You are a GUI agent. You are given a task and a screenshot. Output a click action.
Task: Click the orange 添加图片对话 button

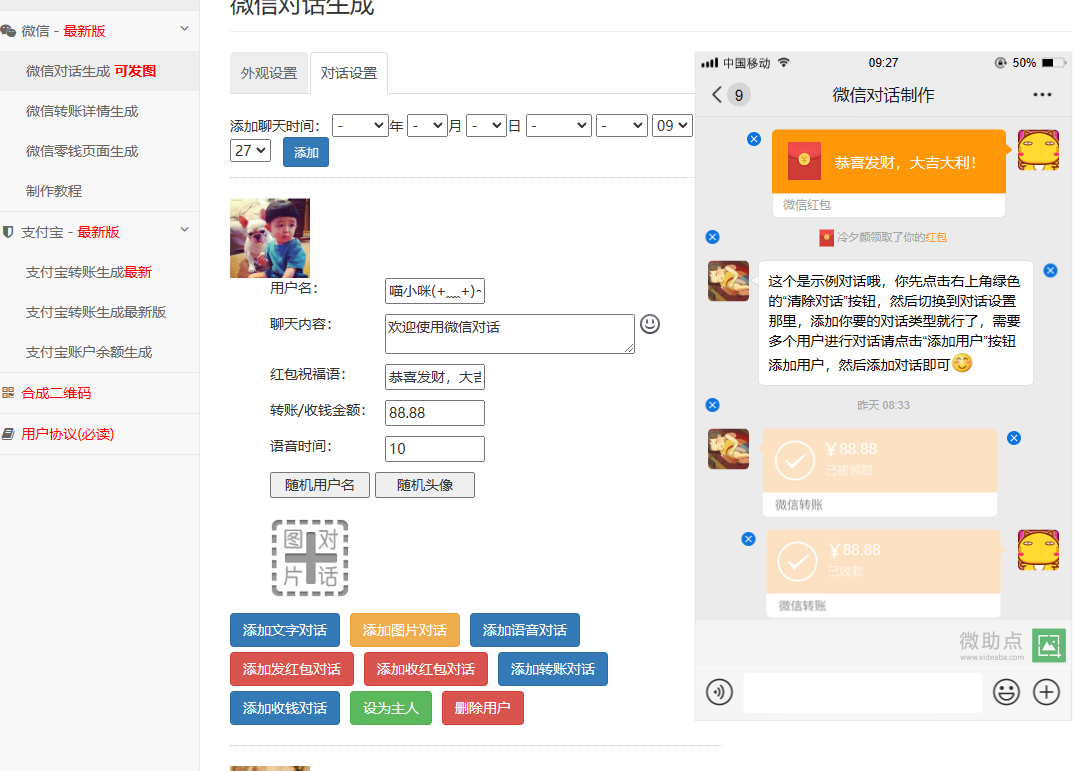coord(404,630)
